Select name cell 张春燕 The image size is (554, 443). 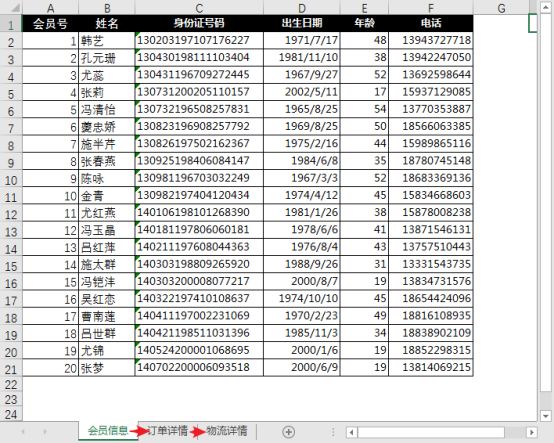pyautogui.click(x=106, y=161)
